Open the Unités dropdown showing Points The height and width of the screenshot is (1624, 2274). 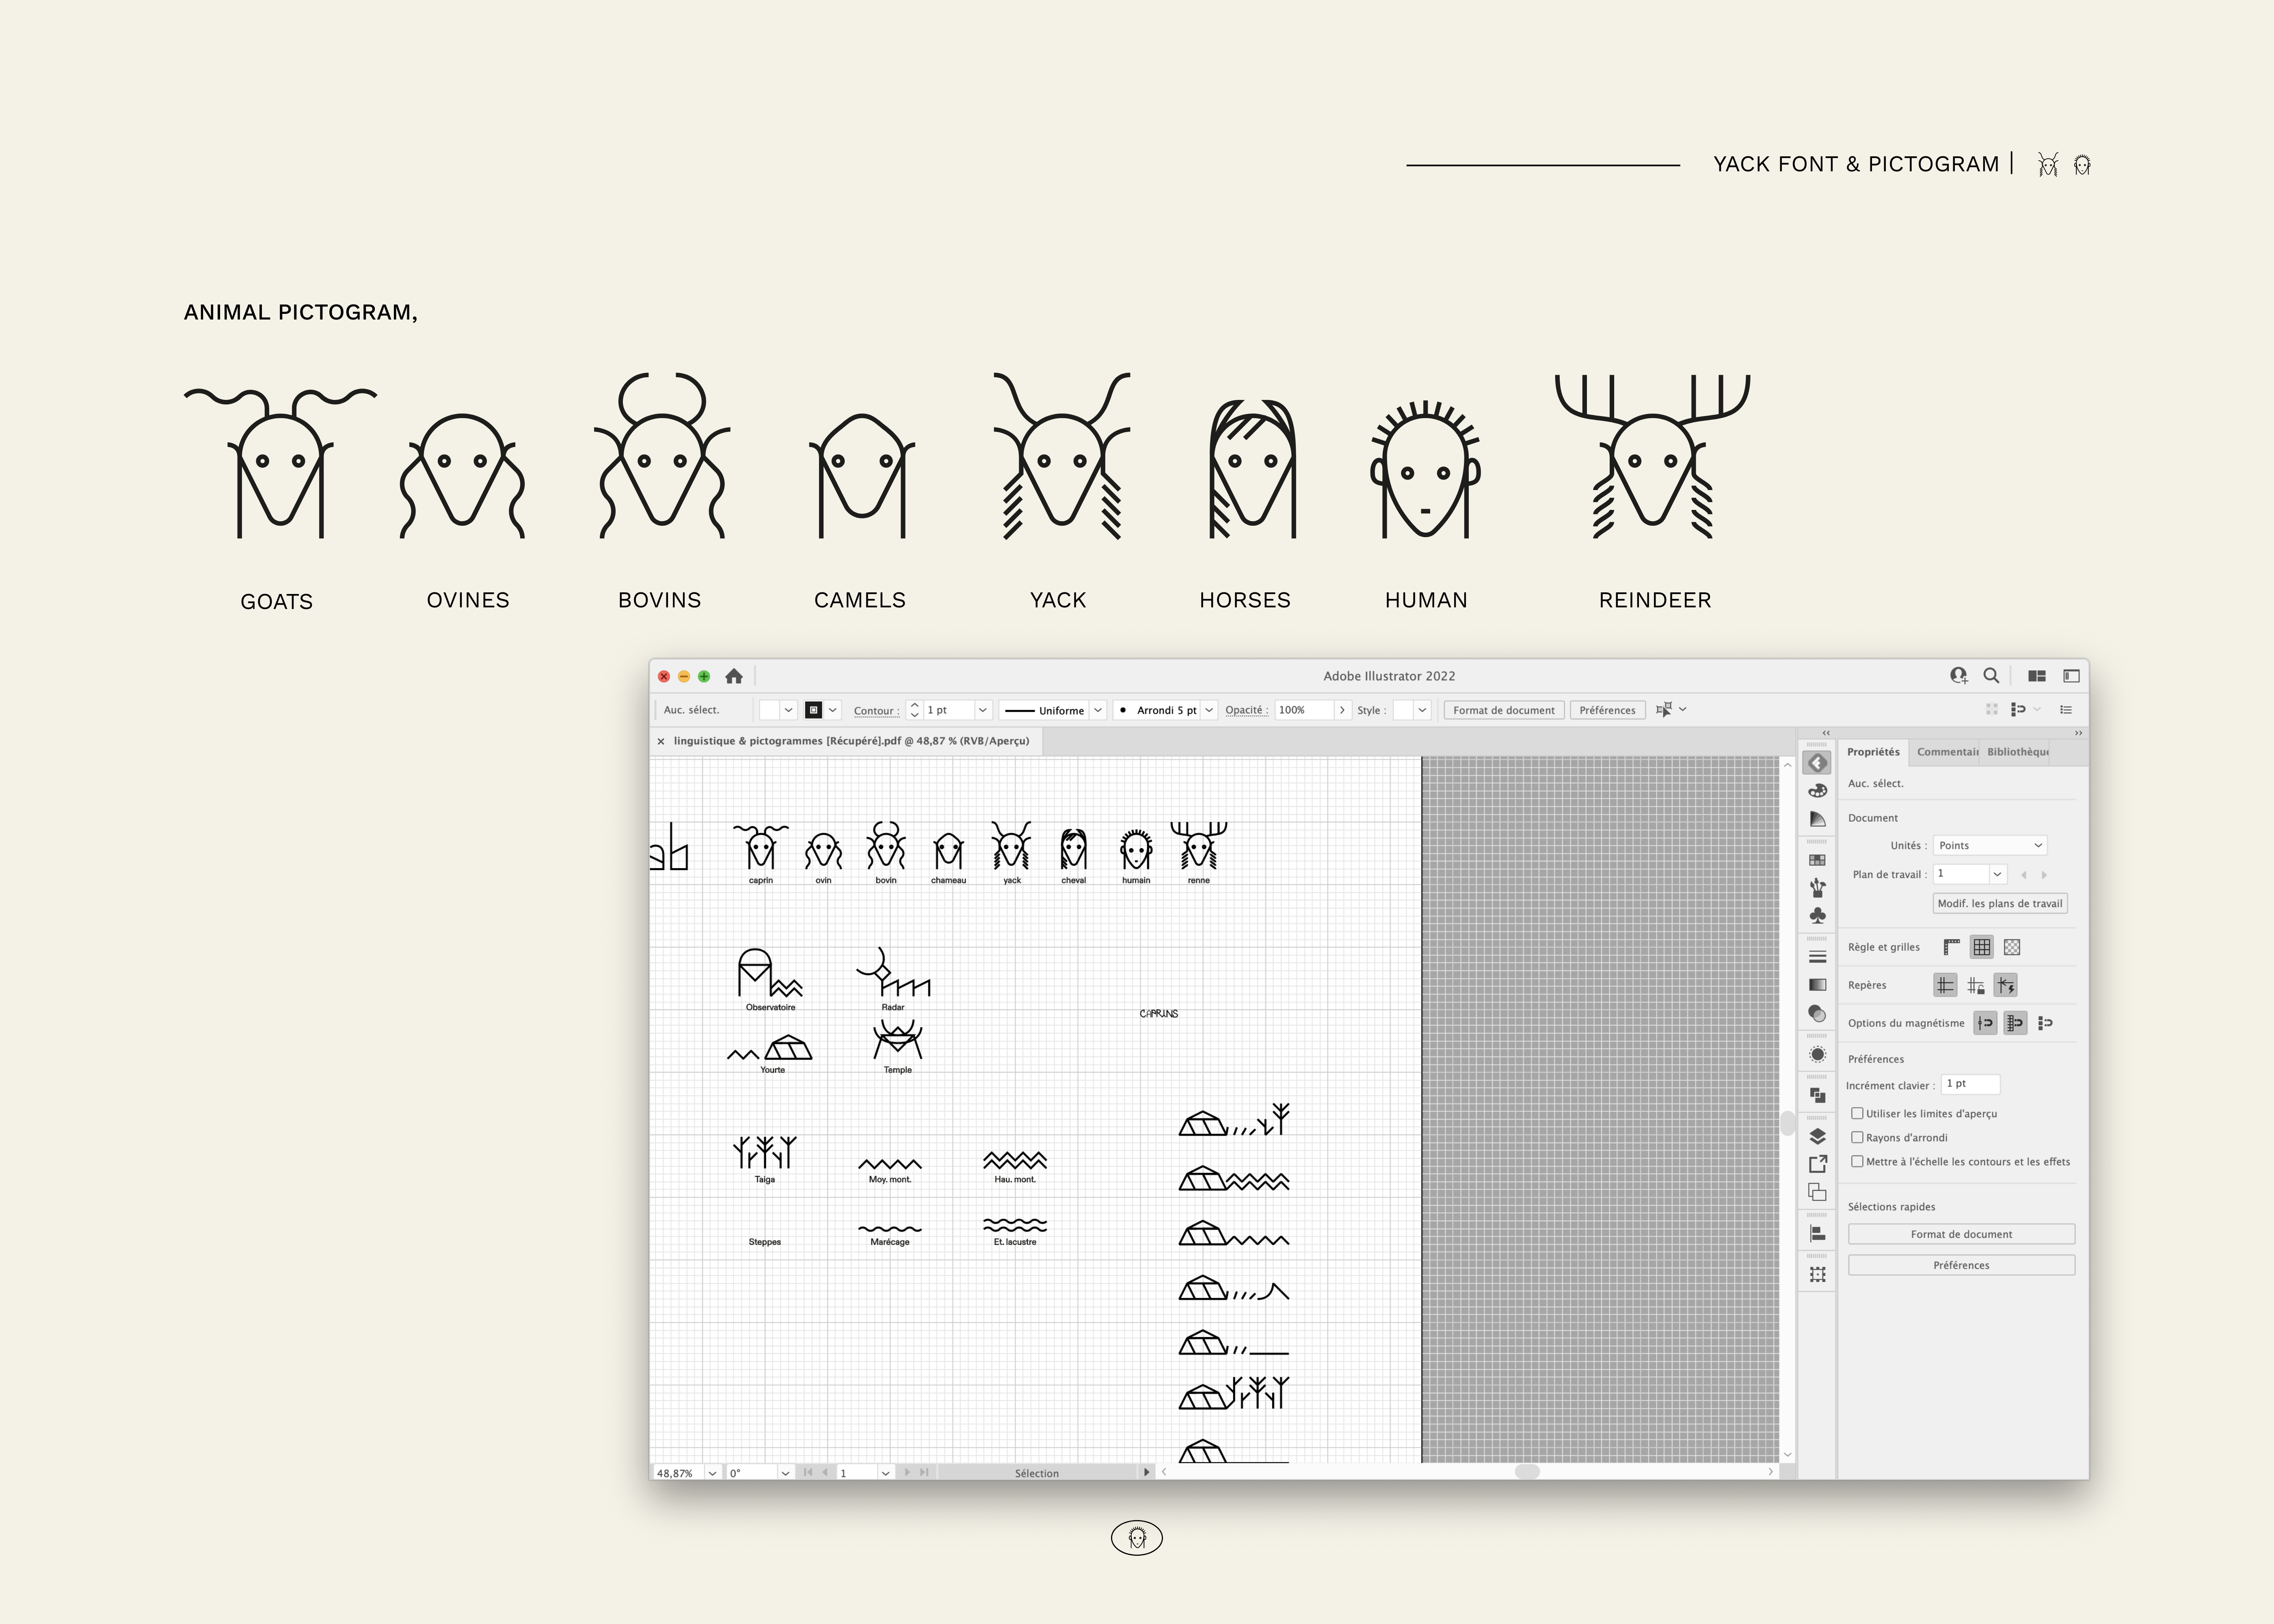1989,845
